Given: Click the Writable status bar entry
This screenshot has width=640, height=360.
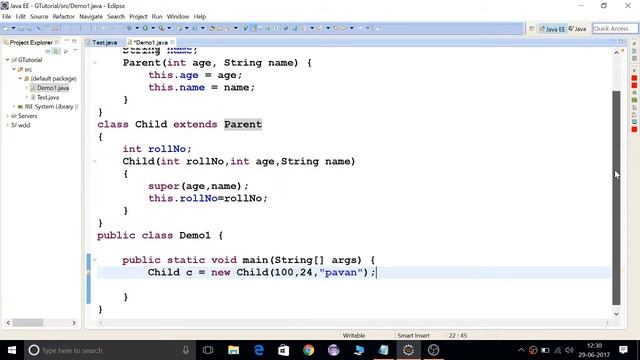Looking at the screenshot, I should (x=354, y=336).
